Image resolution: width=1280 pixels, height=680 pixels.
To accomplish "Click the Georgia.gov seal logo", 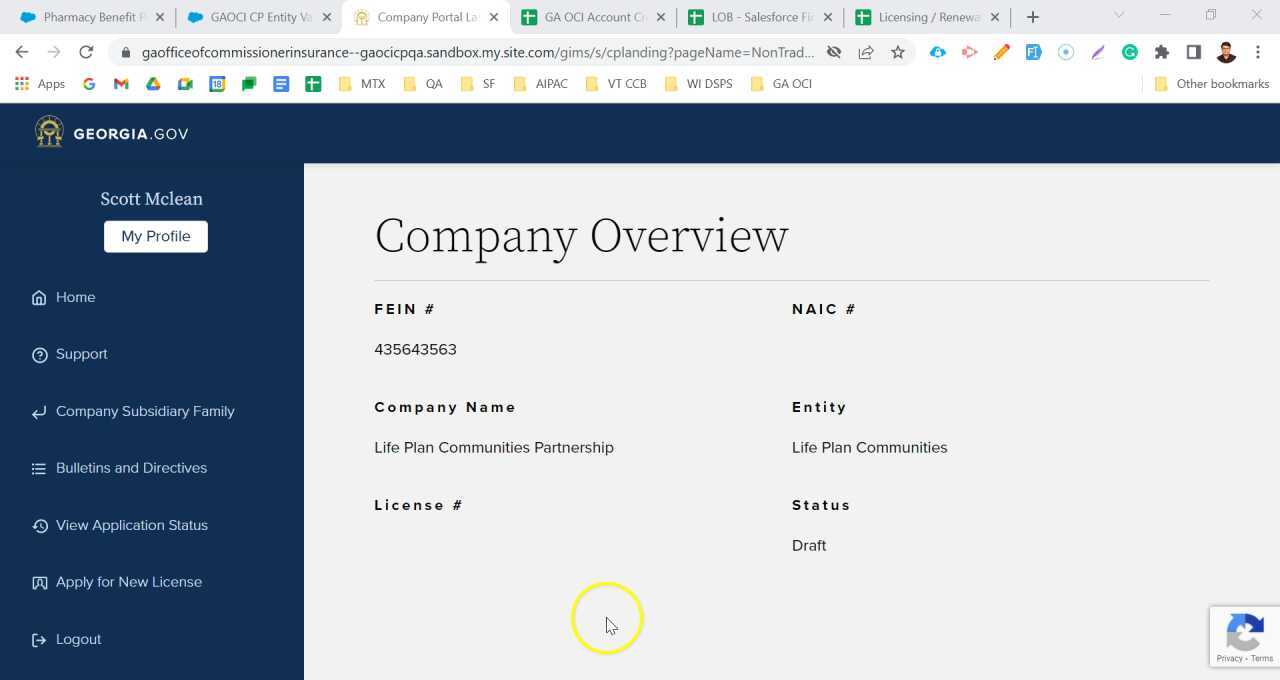I will [49, 131].
